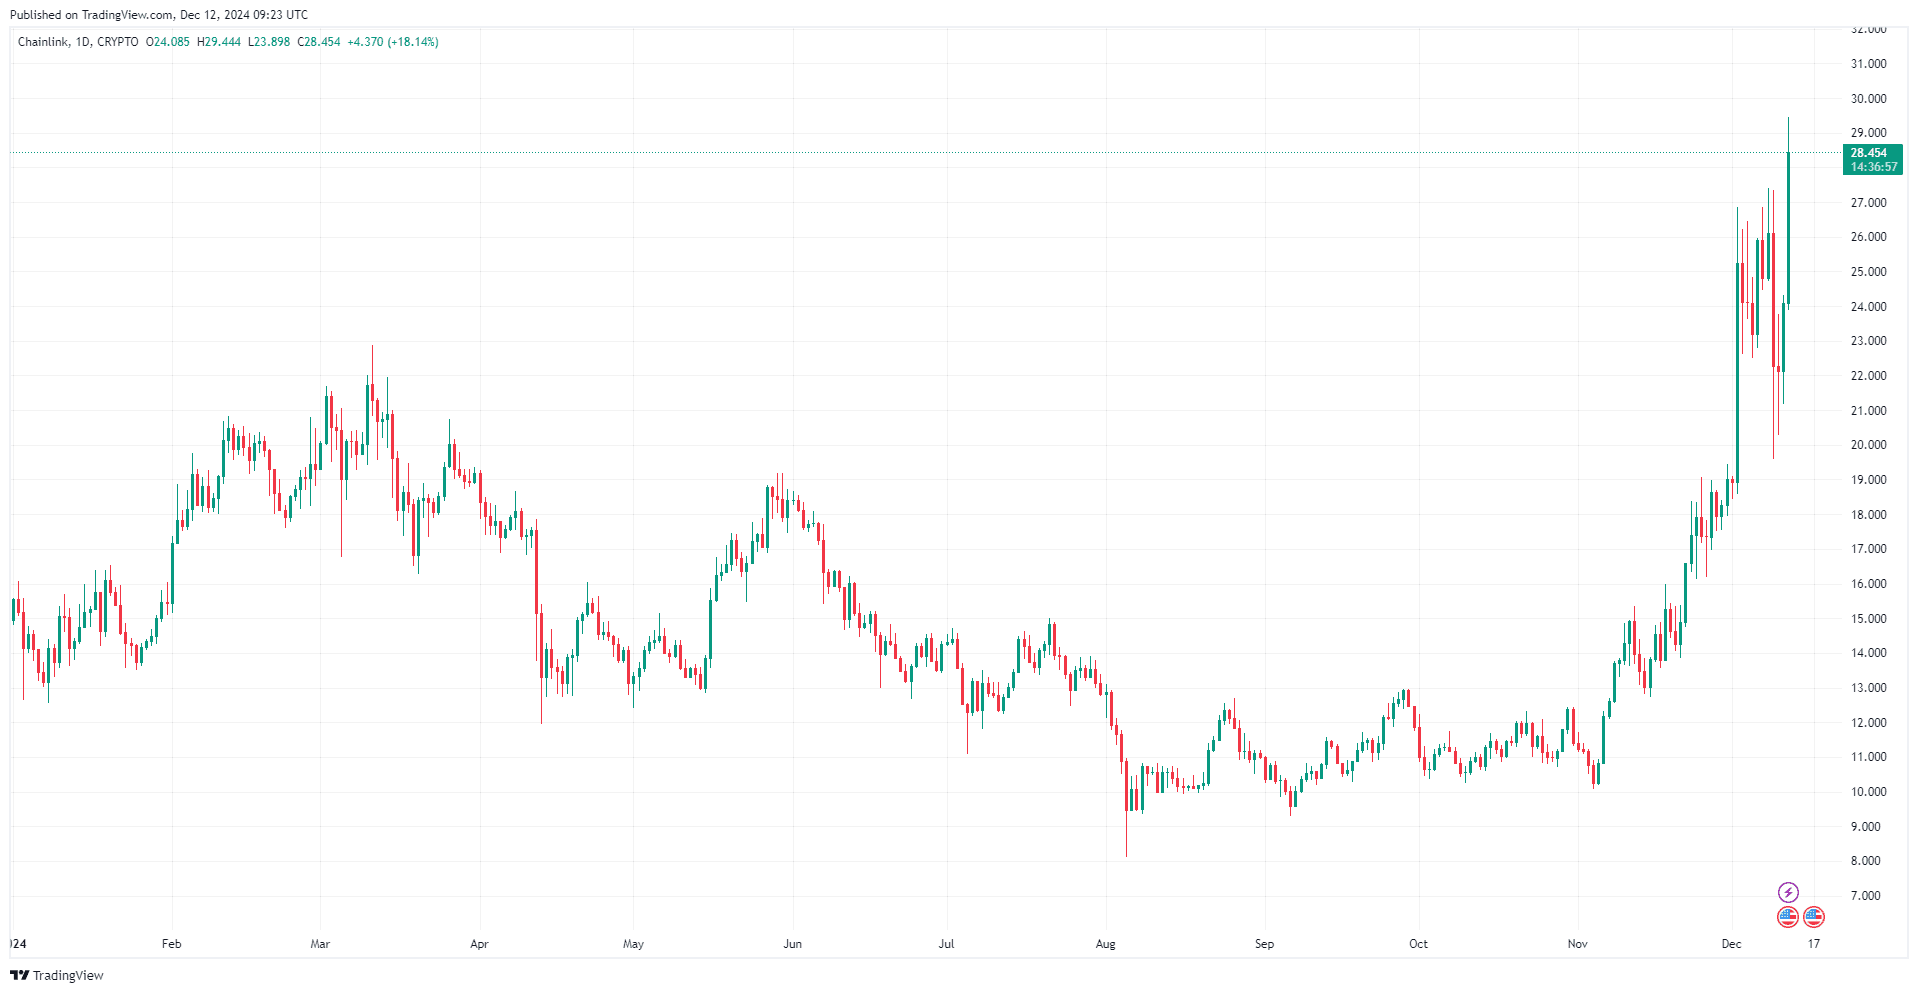The width and height of the screenshot is (1918, 993).
Task: Click the Jul label on time axis
Action: point(946,944)
